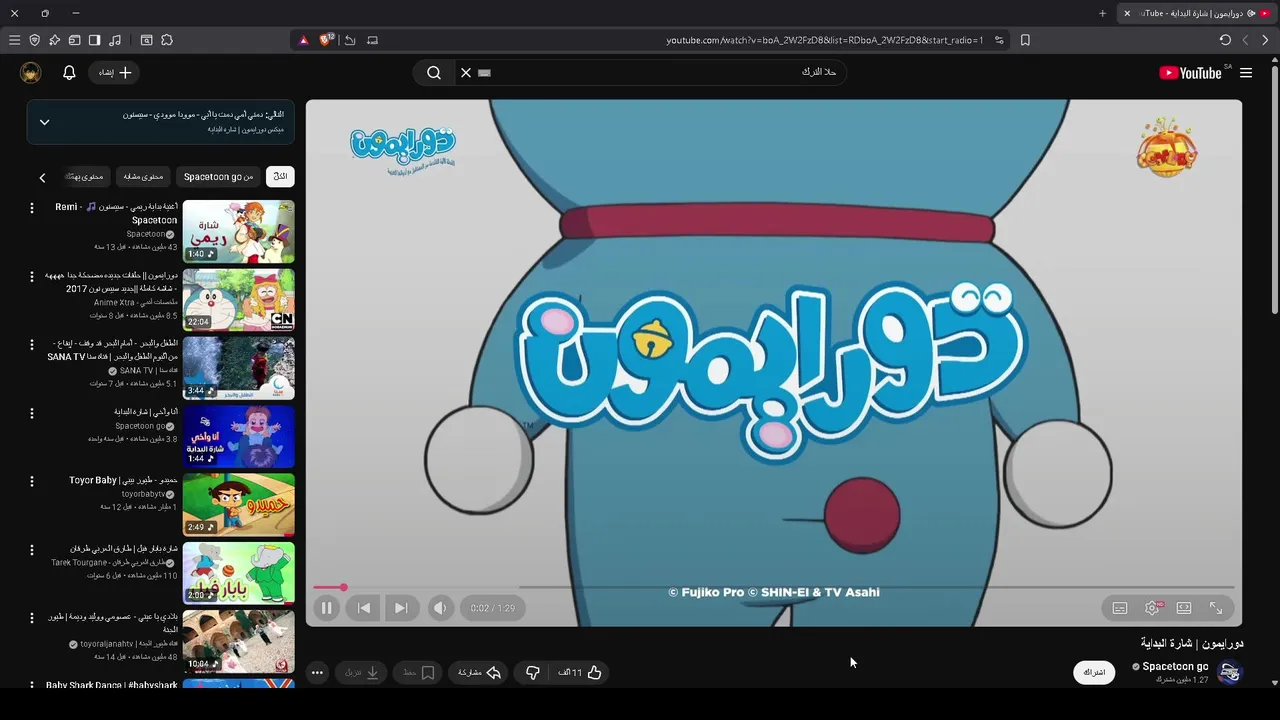
Task: Open the browser sidebar panel toggle
Action: click(94, 40)
